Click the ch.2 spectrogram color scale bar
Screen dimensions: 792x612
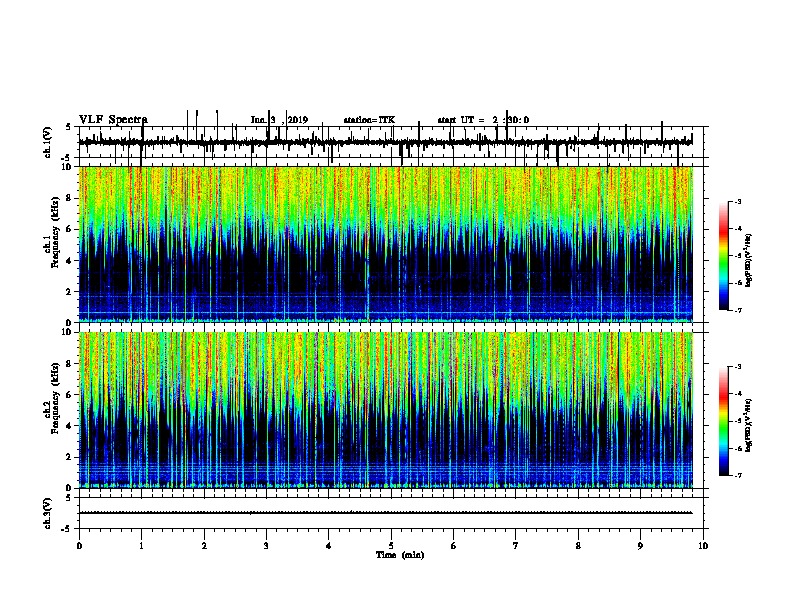coord(724,421)
